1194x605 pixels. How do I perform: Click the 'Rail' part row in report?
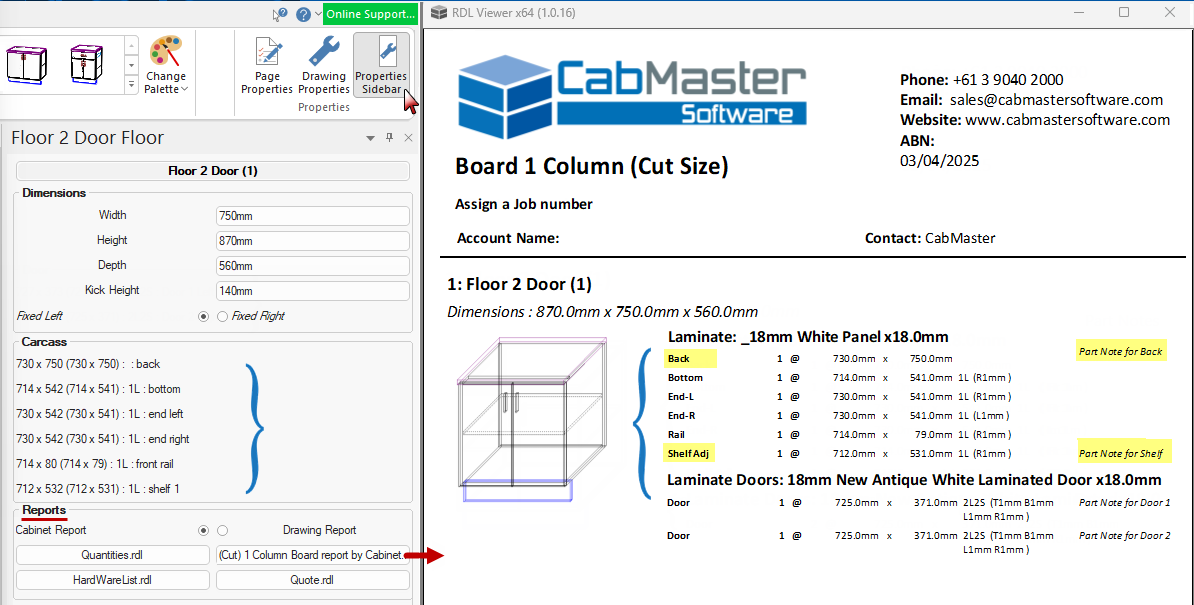(x=839, y=435)
